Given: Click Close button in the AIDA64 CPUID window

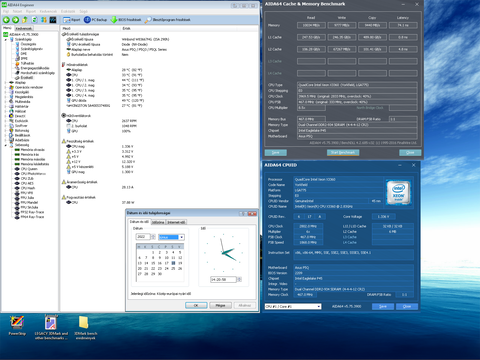Looking at the screenshot, I should click(407, 306).
